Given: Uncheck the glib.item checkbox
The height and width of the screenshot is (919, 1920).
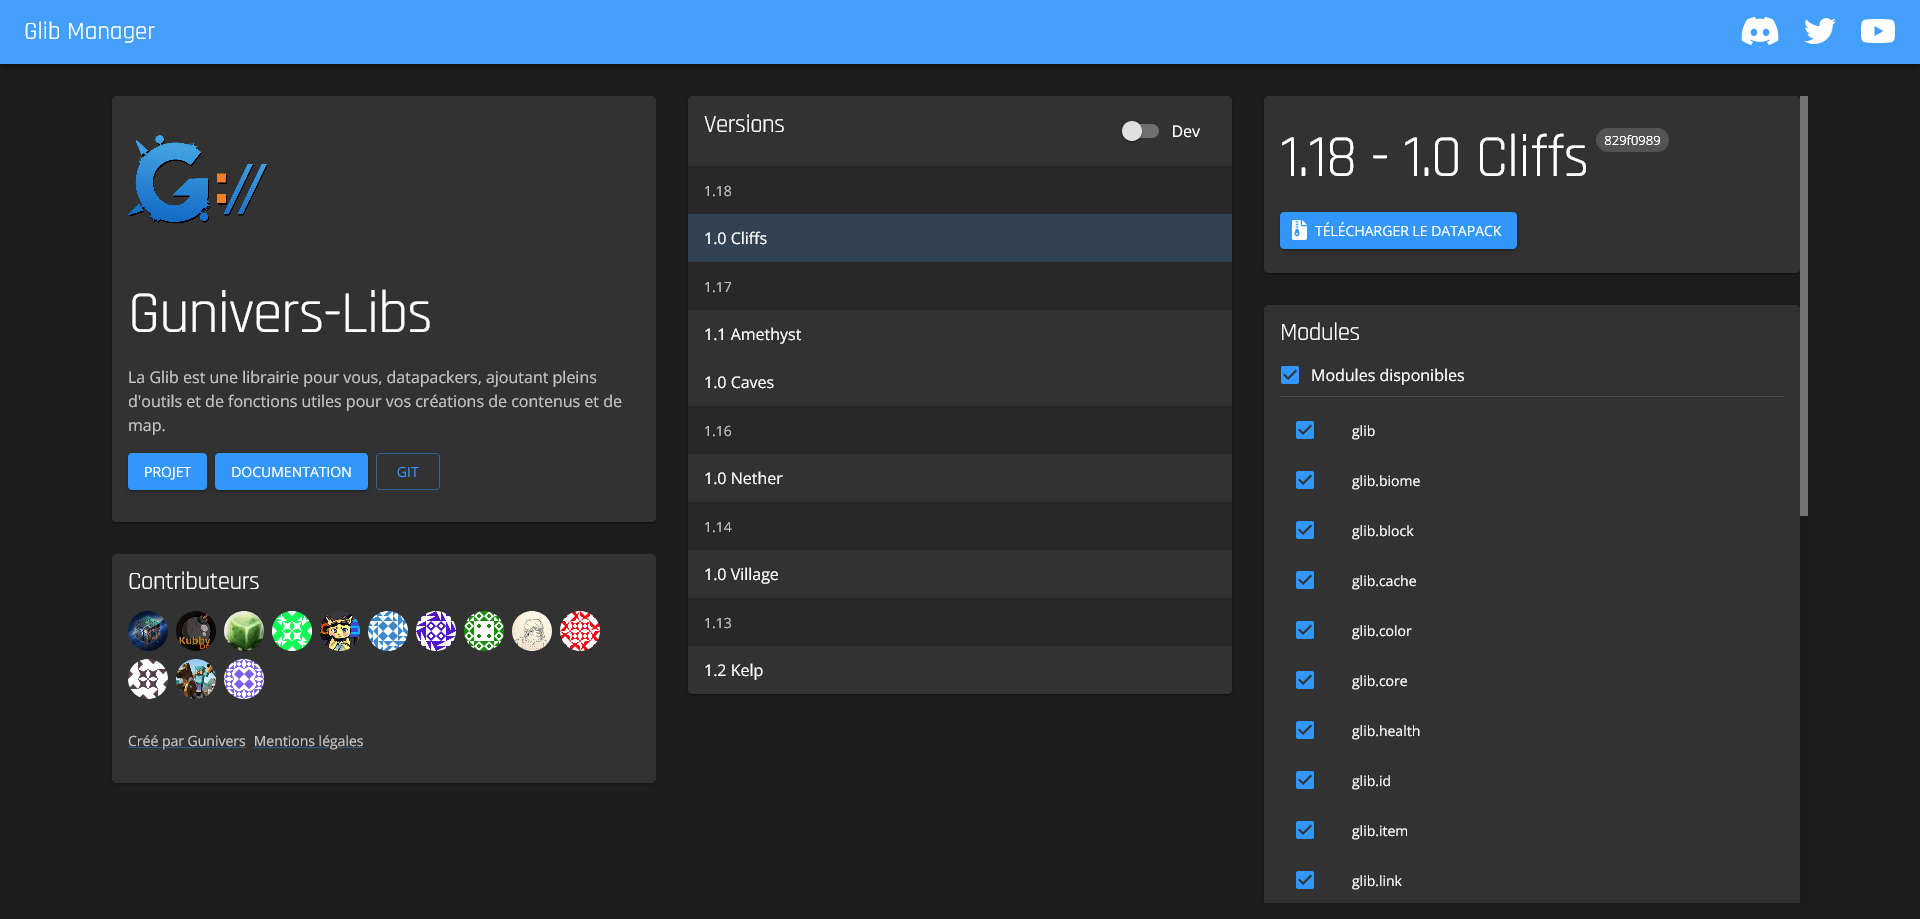Looking at the screenshot, I should tap(1305, 830).
